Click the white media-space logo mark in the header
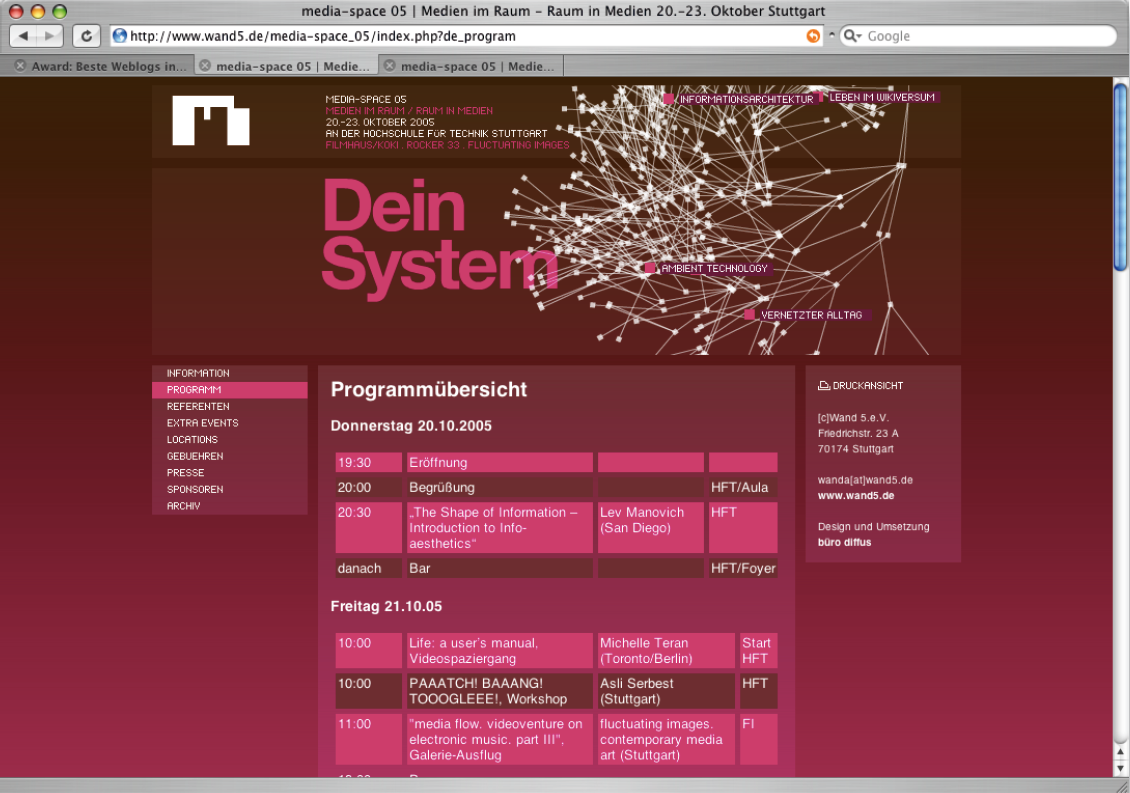1130x793 pixels. coord(210,120)
